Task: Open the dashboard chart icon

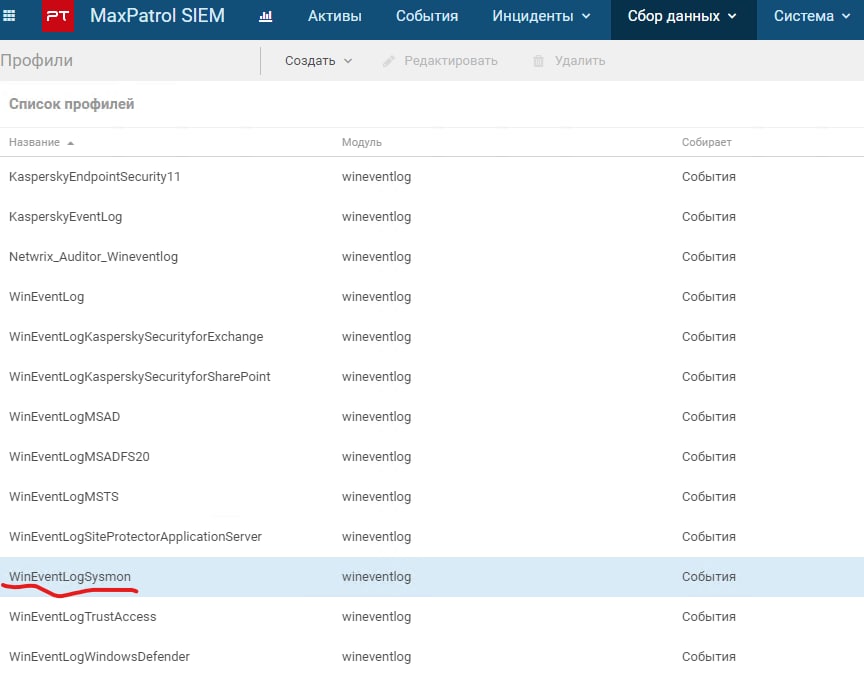Action: coord(266,17)
